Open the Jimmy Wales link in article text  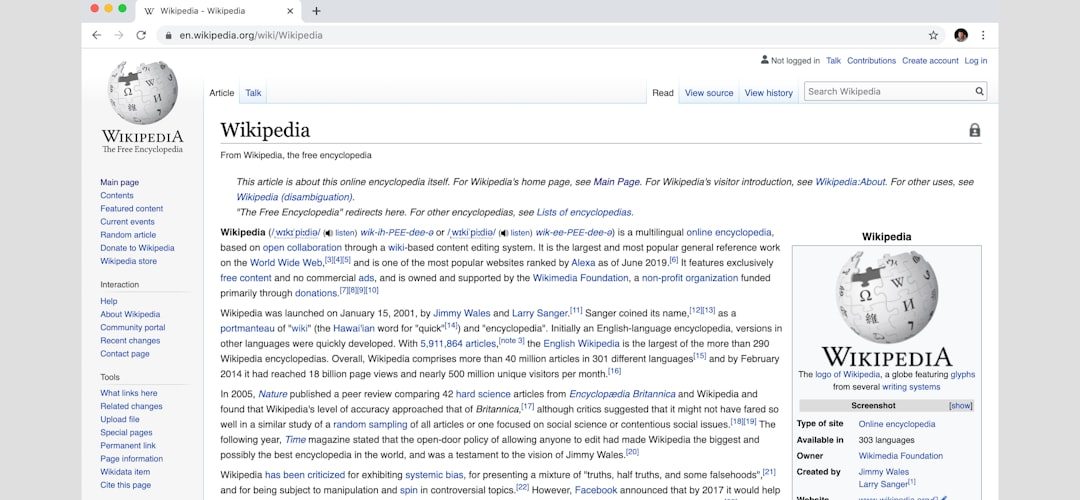click(461, 313)
